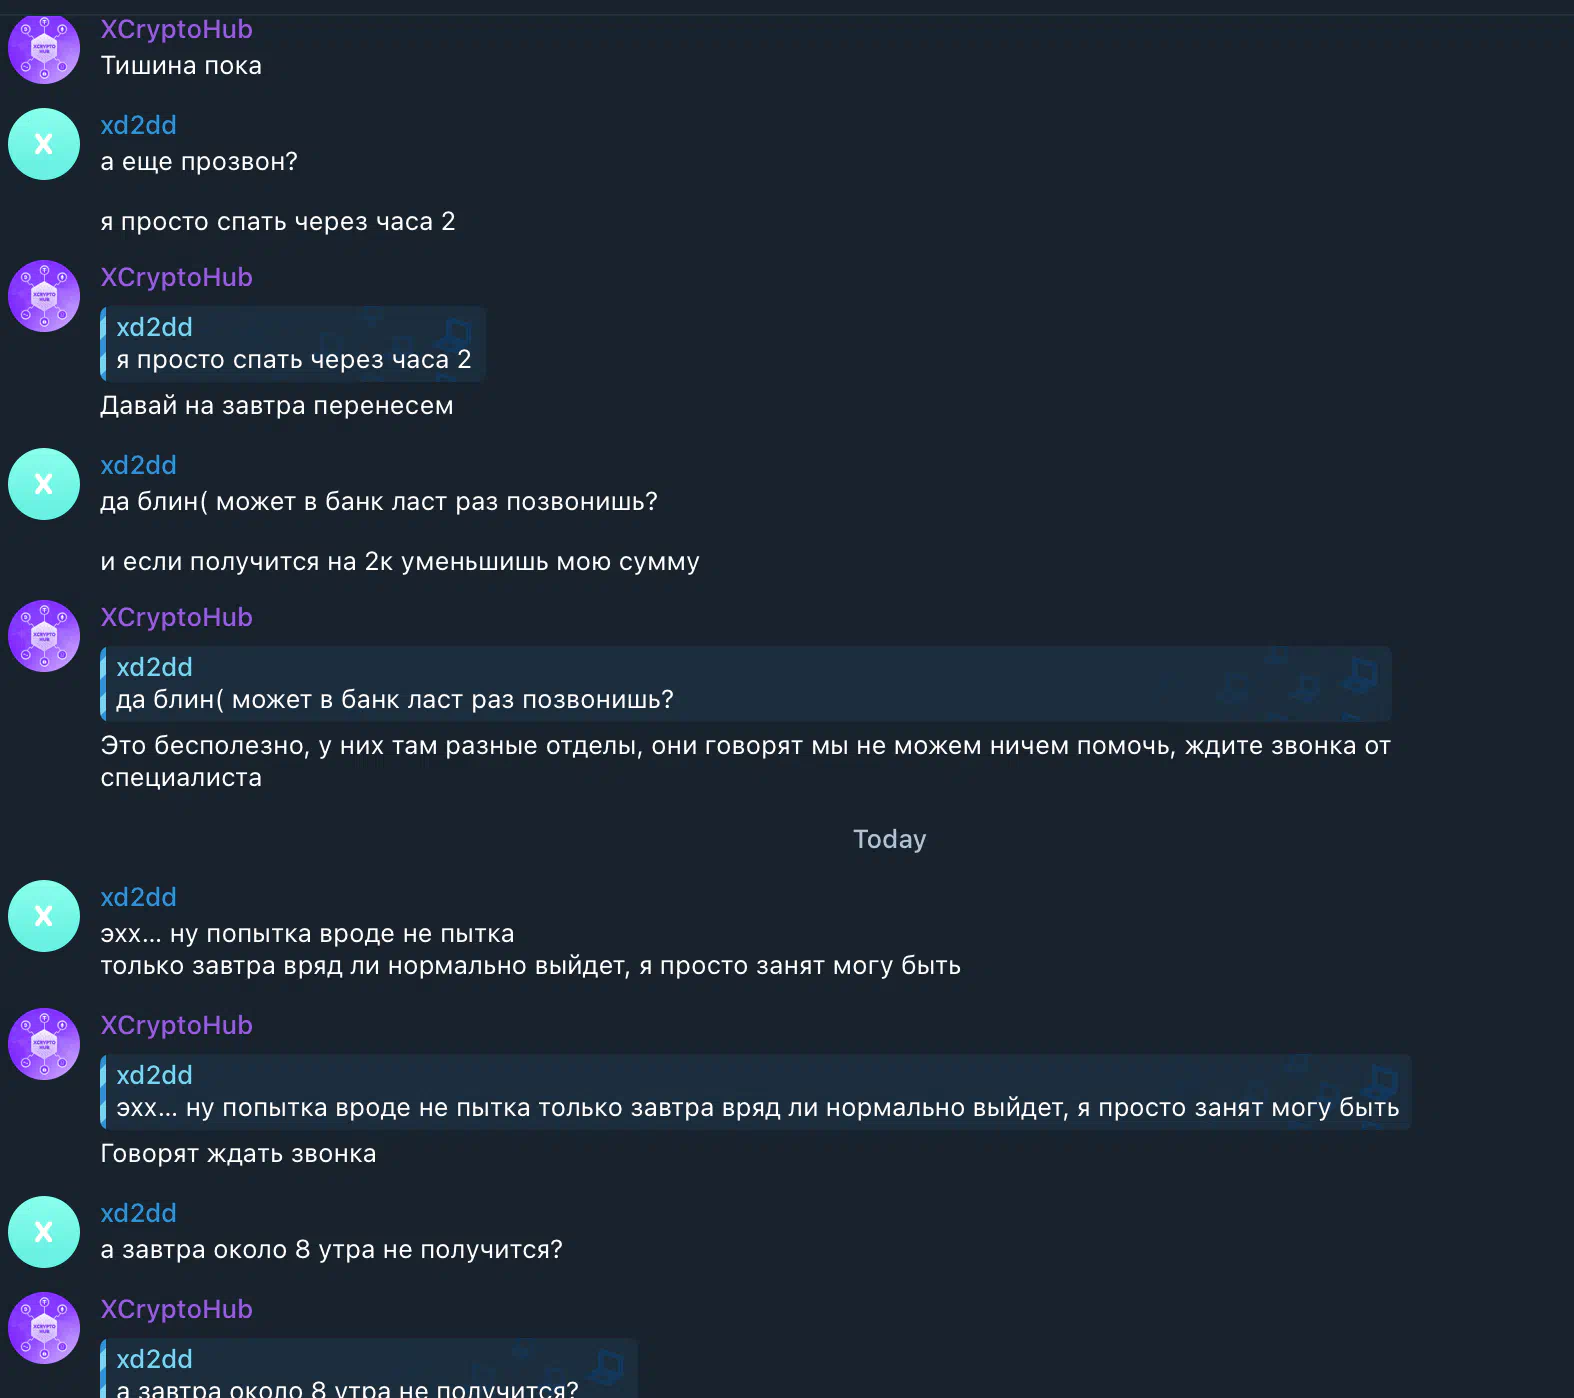This screenshot has width=1574, height=1398.
Task: Open xd2dd avatar next to 'эхх... ну попытка' message
Action: (x=44, y=916)
